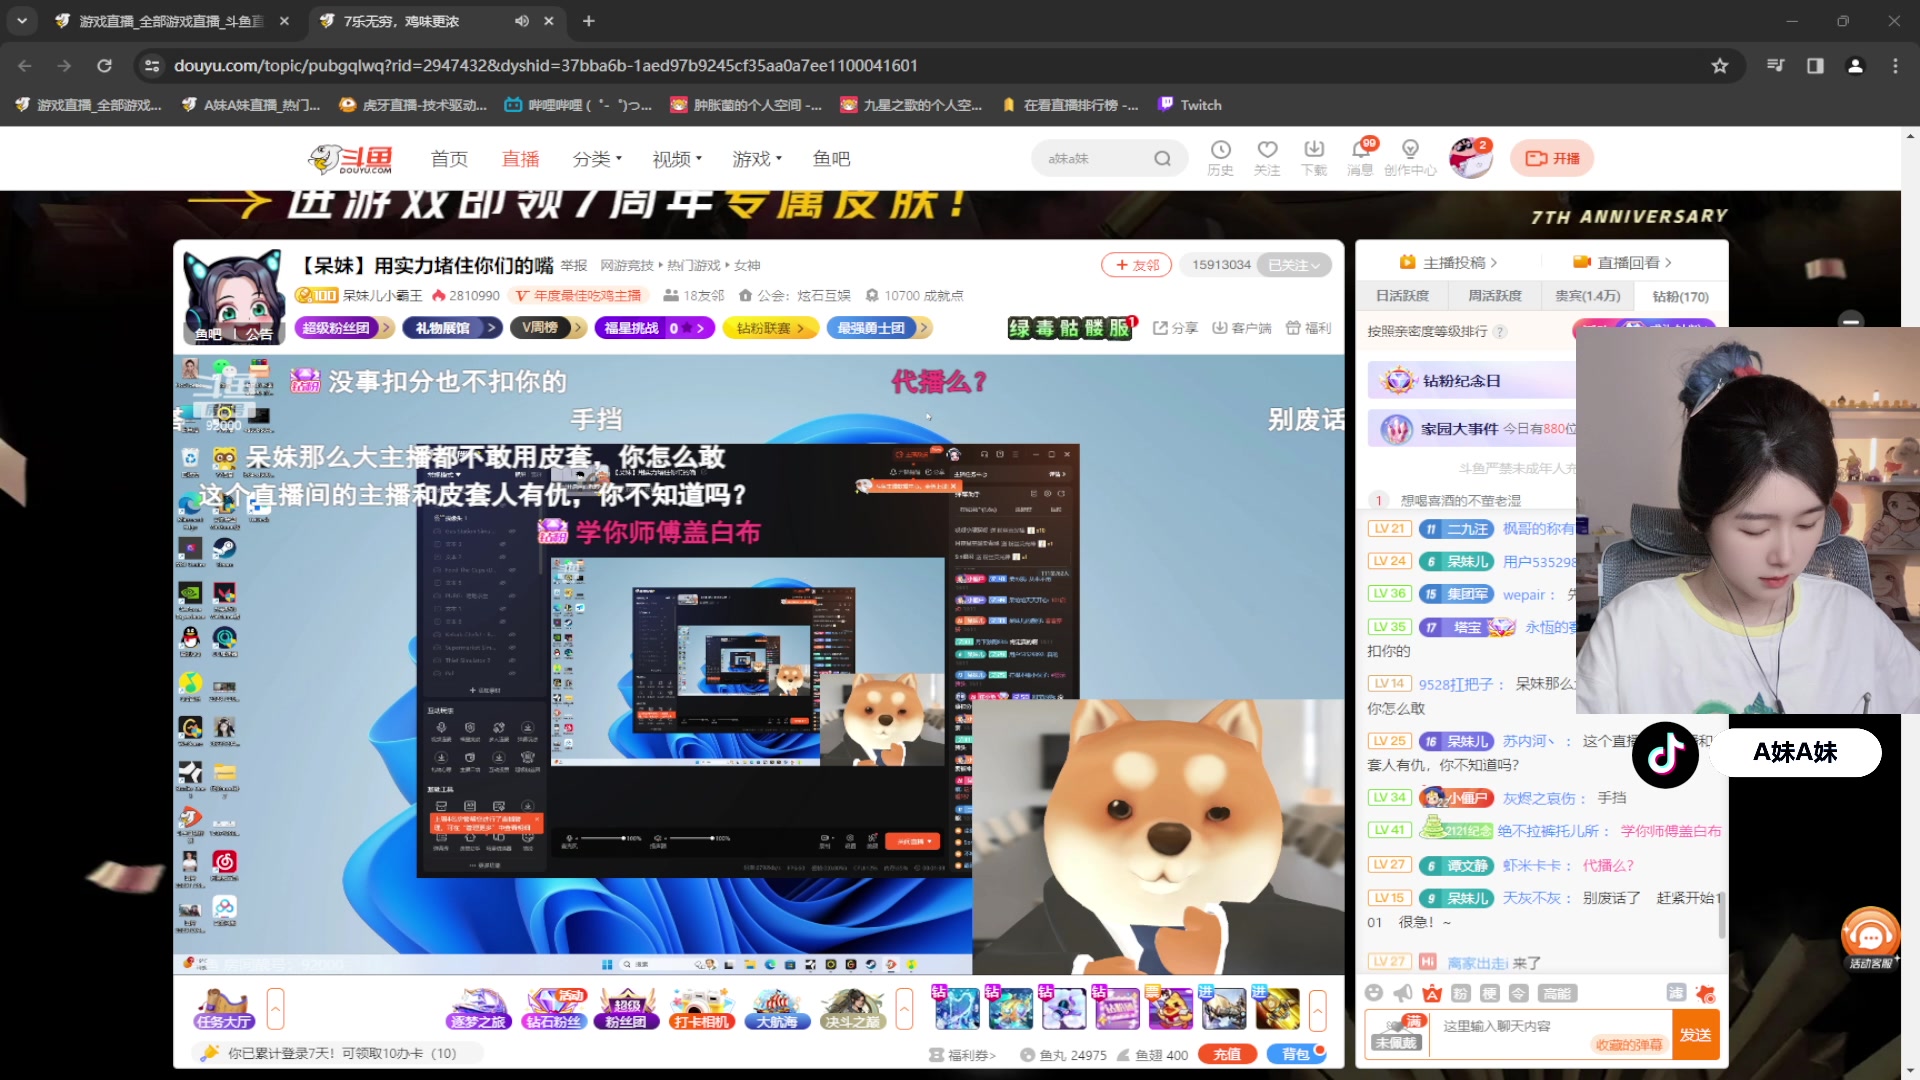
Task: Click the emoji icon in the chat toolbar
Action: (x=1376, y=992)
